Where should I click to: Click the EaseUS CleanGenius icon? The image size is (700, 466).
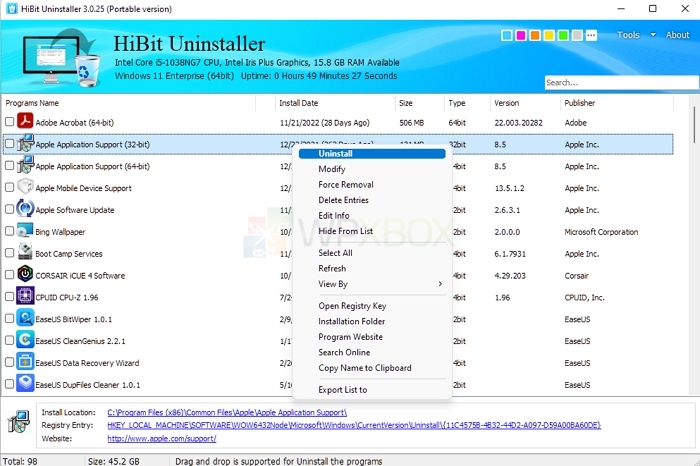(x=25, y=340)
